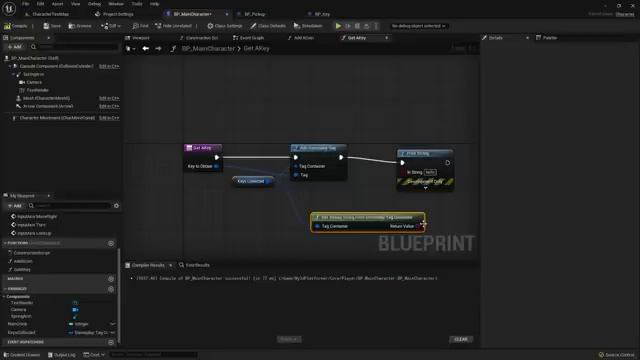
Task: Click Edit in C++ link for Character Movement
Action: coord(109,118)
